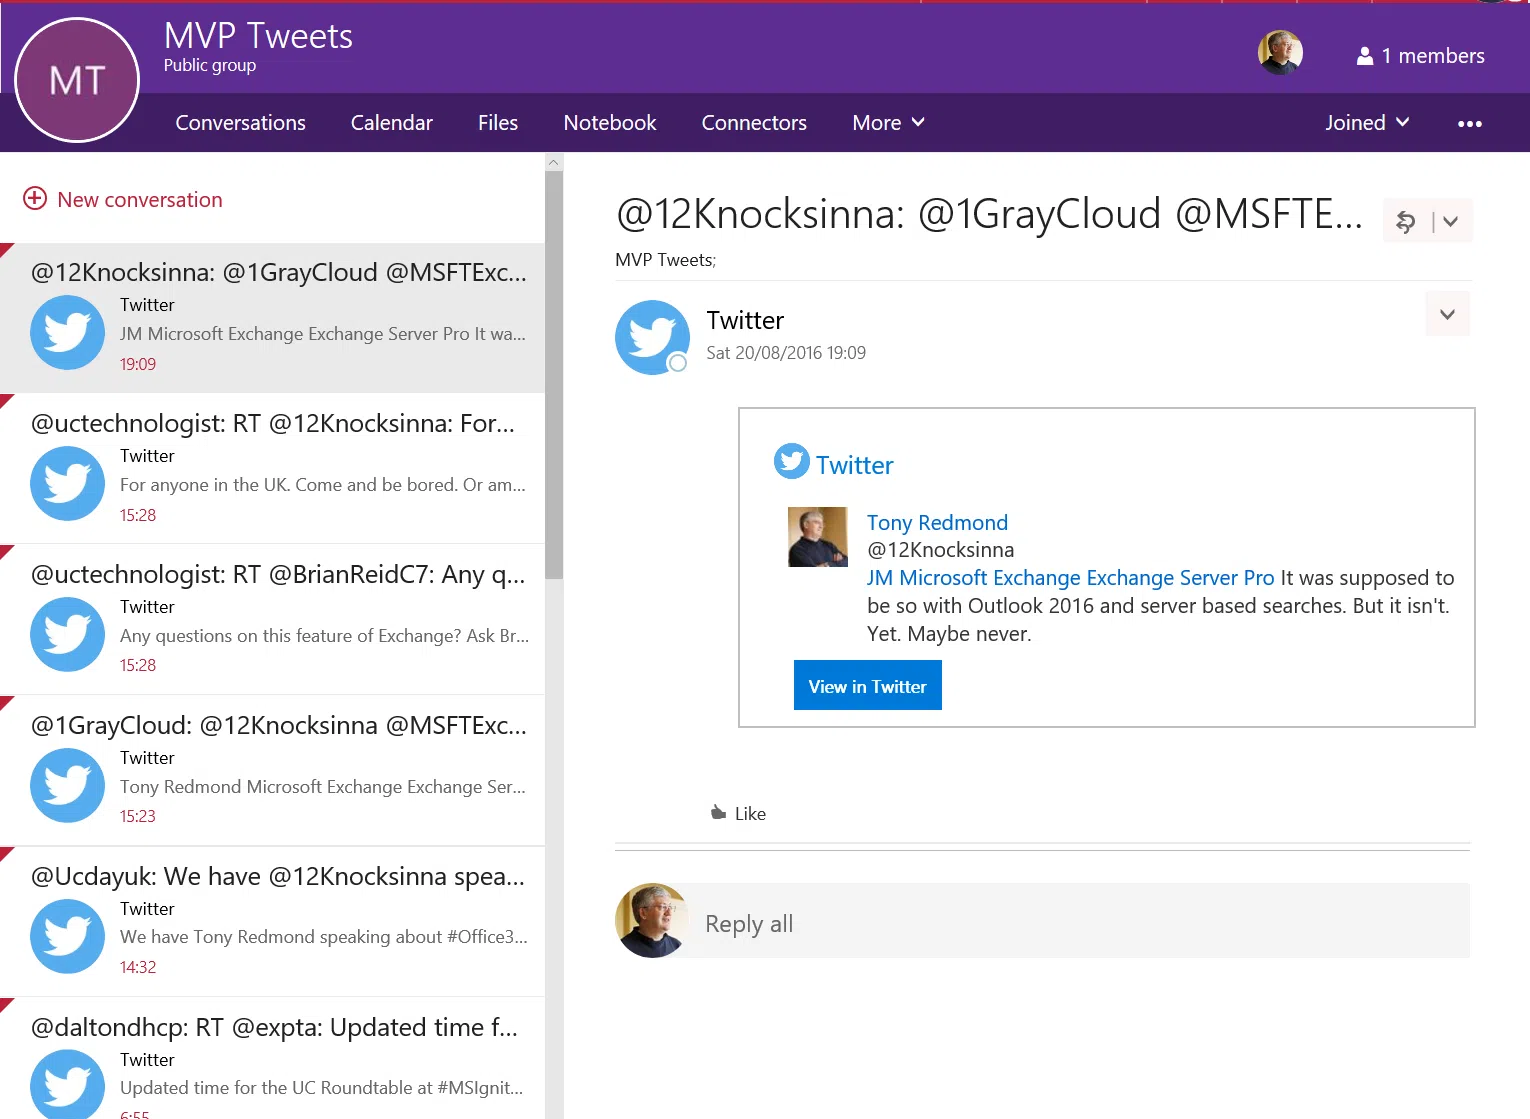The width and height of the screenshot is (1530, 1119).
Task: Click the Twitter icon on the 14:32 conversation
Action: pyautogui.click(x=68, y=936)
